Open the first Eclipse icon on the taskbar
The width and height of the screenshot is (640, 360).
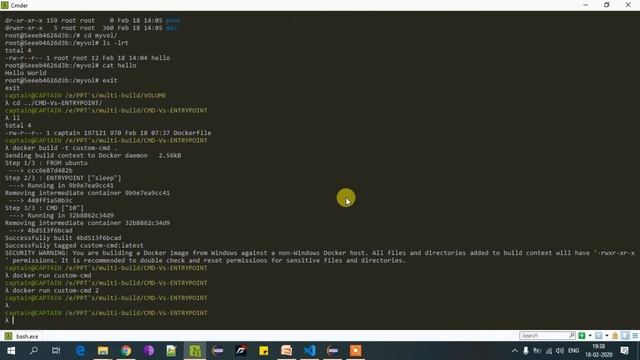pos(218,351)
